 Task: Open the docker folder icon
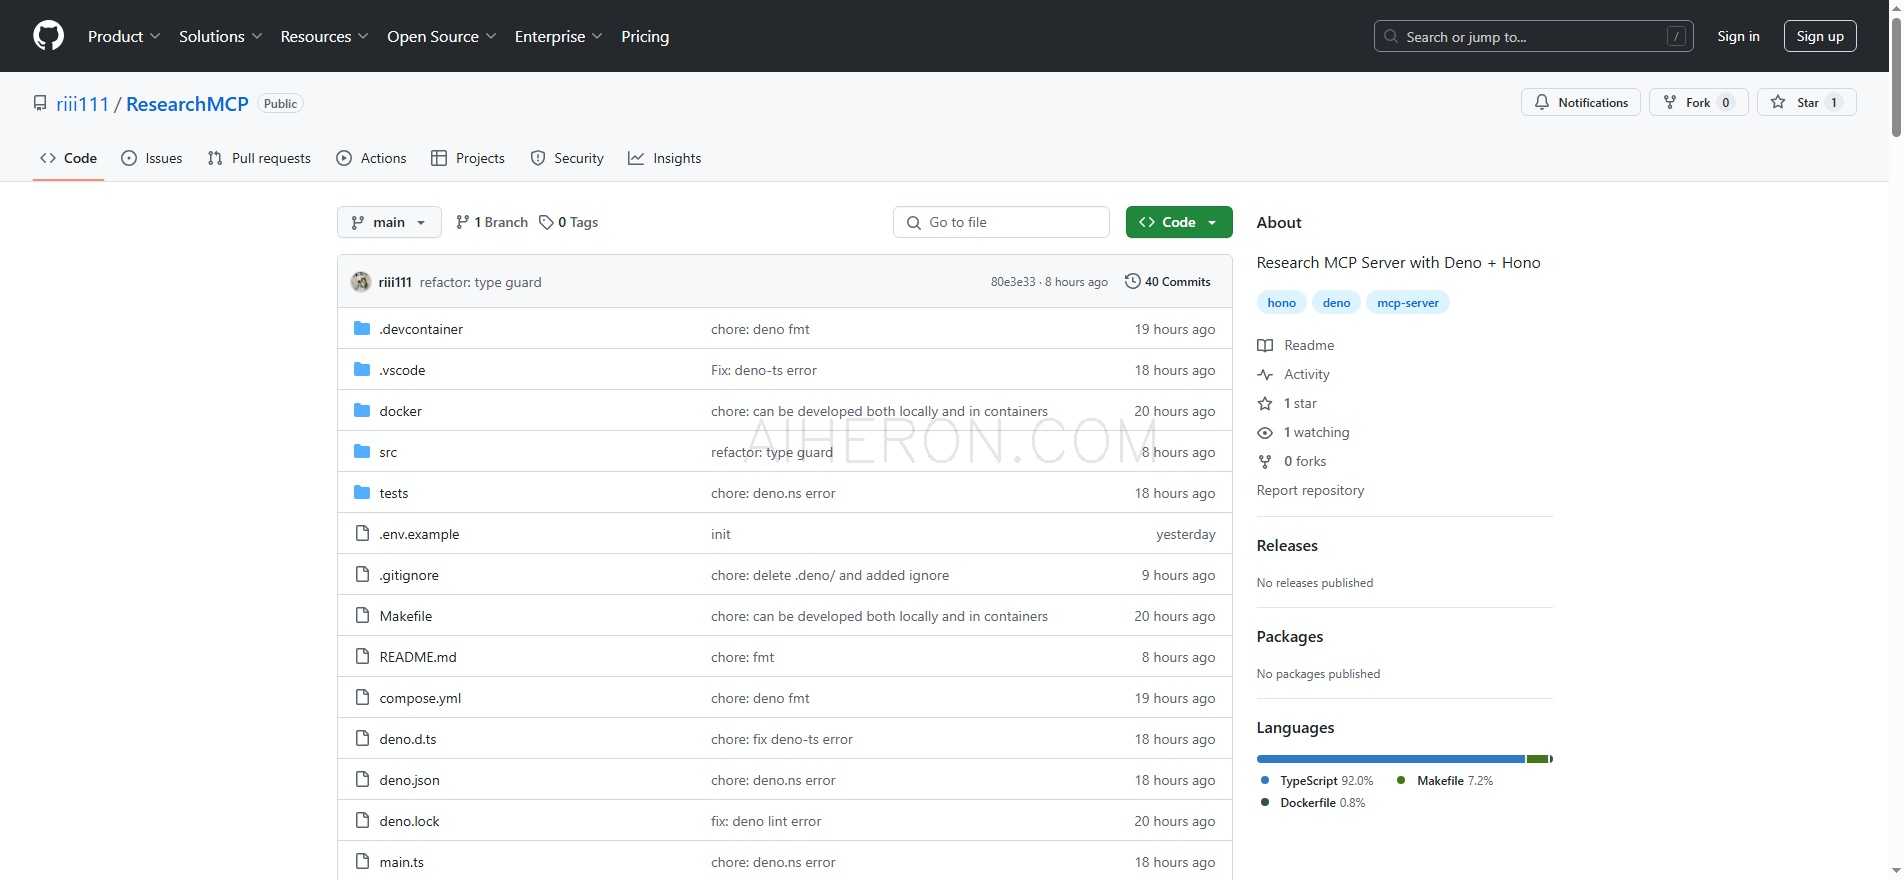pos(362,411)
